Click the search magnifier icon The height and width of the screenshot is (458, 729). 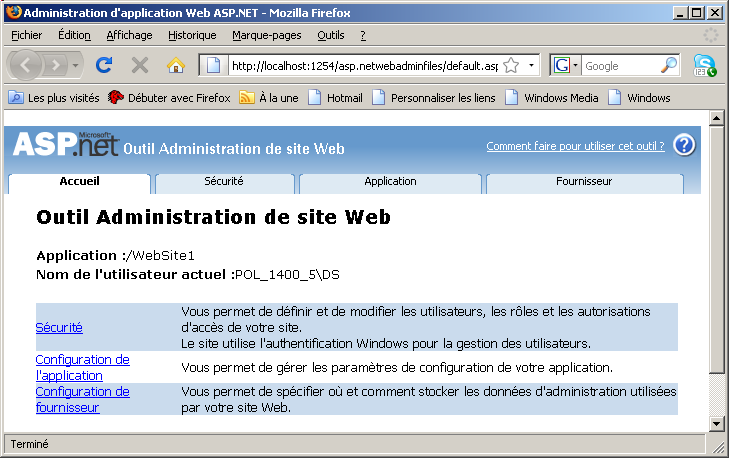click(669, 65)
